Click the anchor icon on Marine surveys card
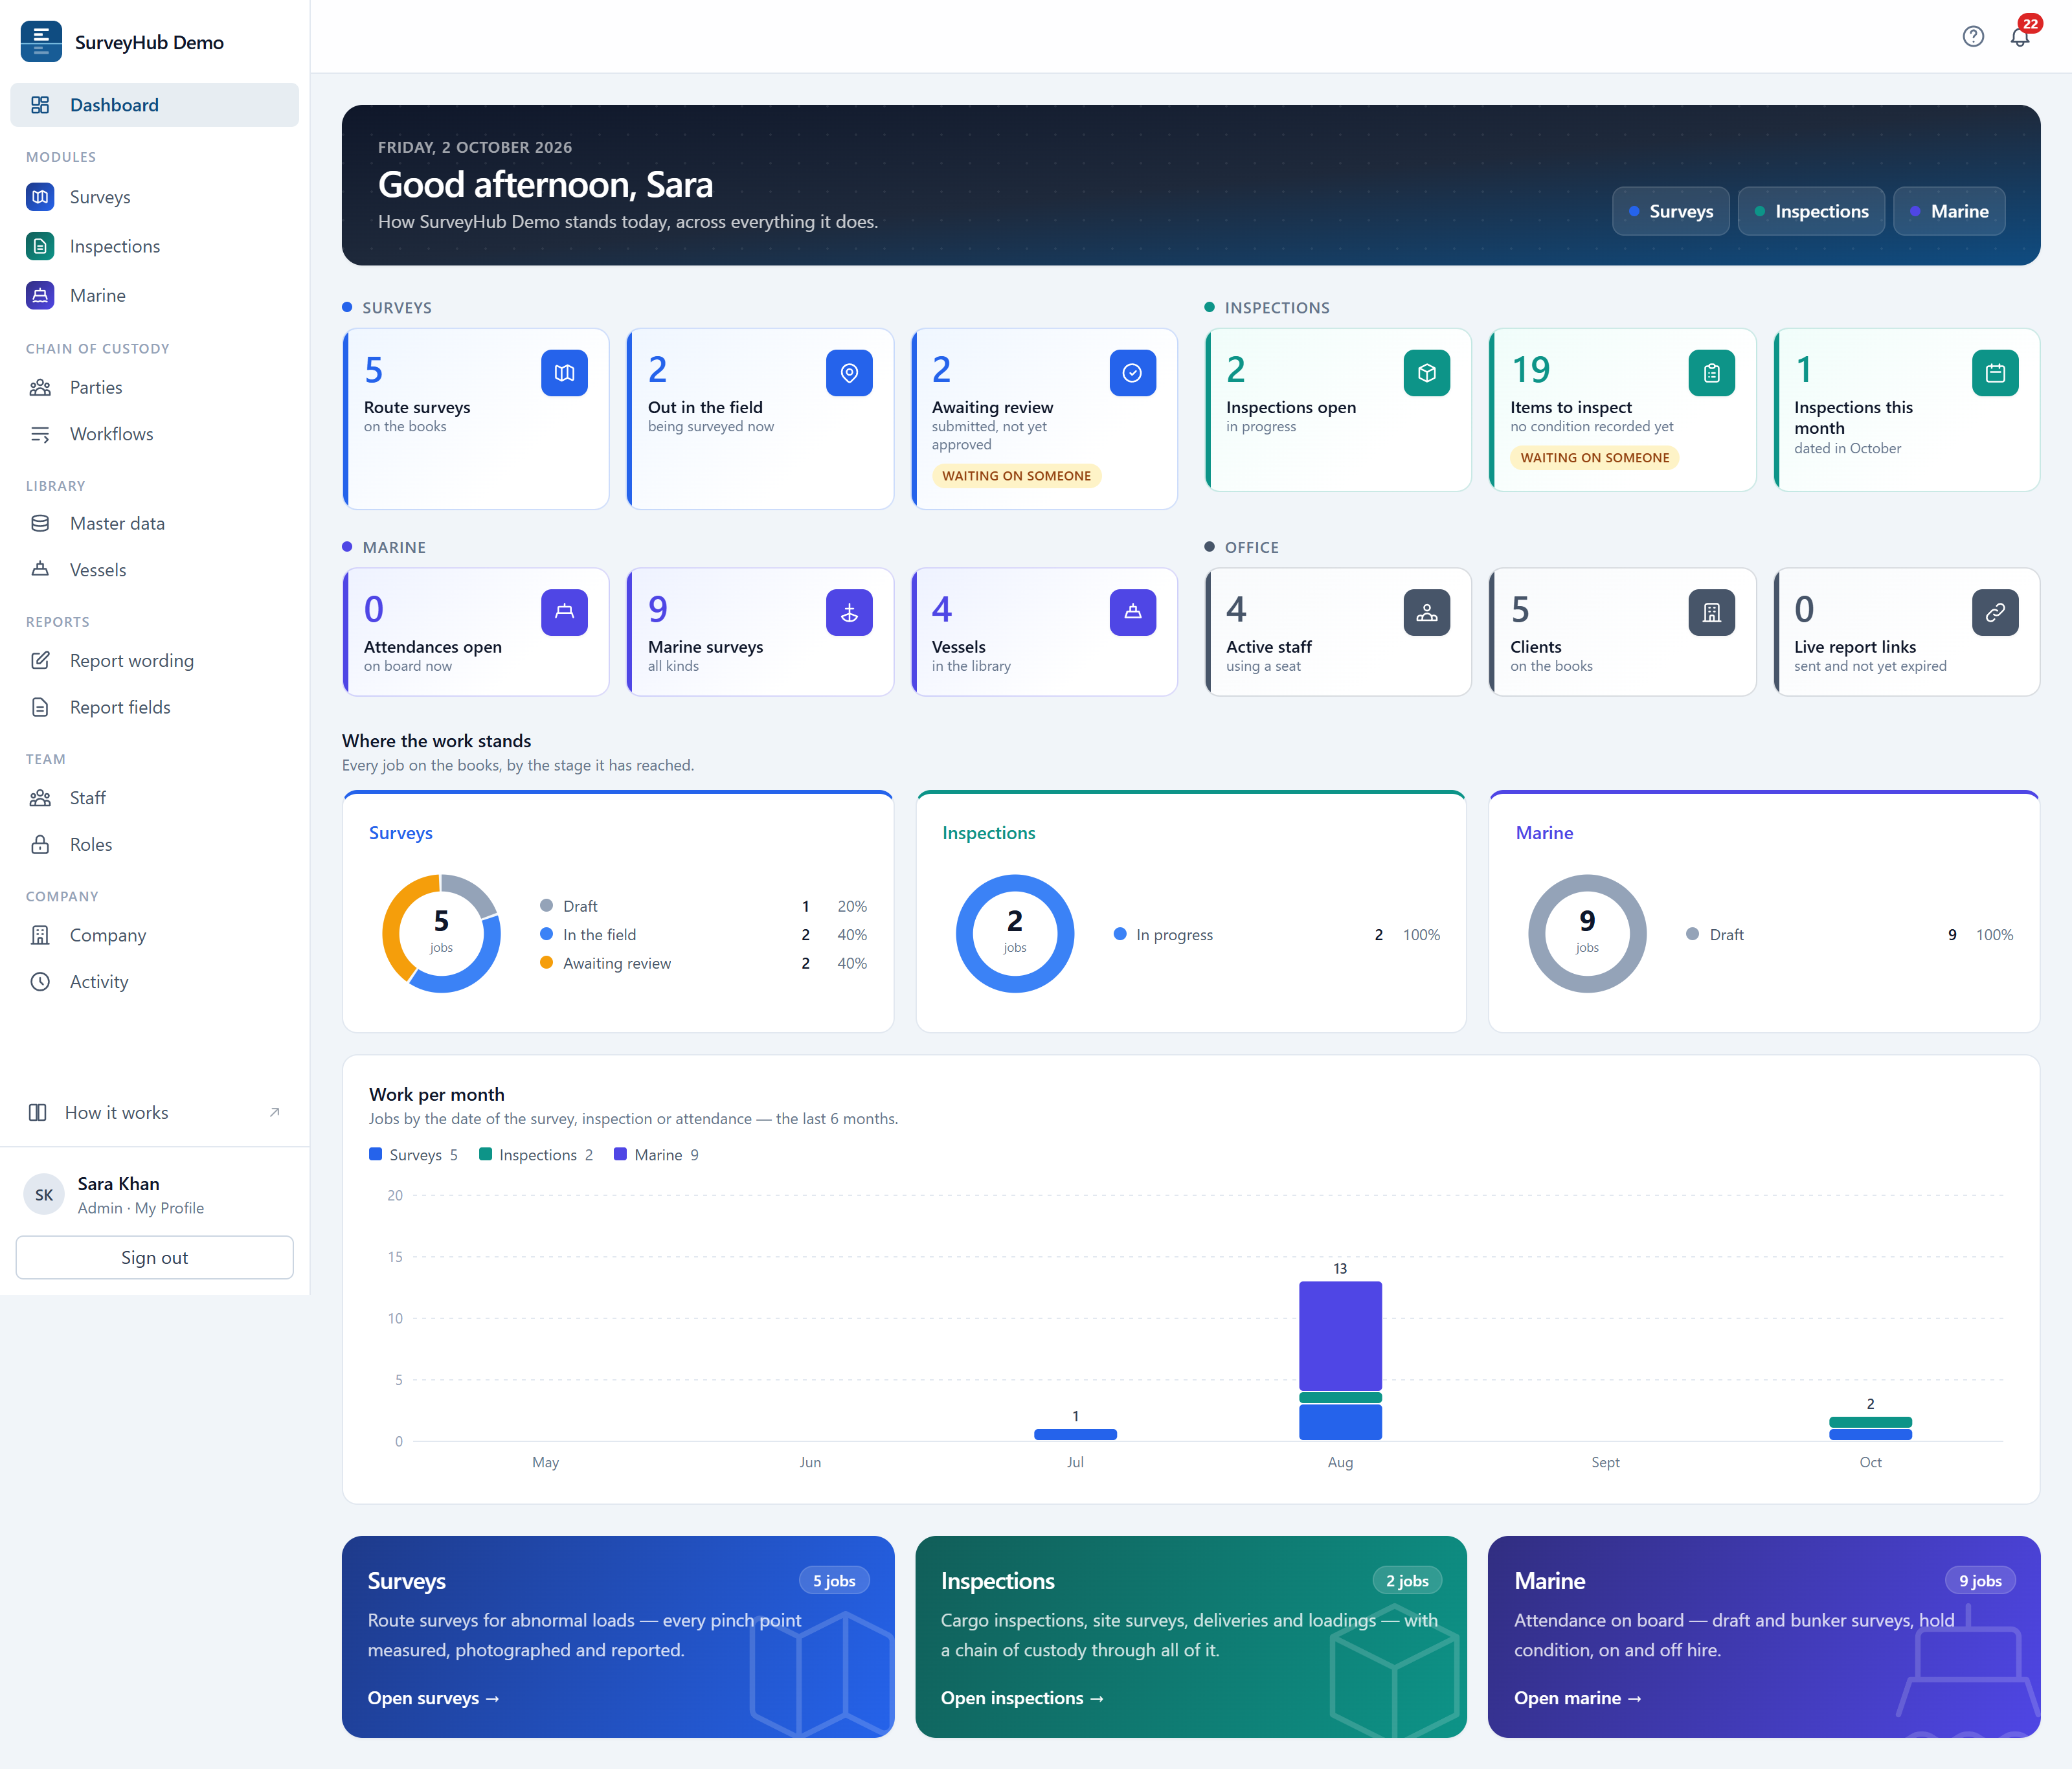 point(849,612)
